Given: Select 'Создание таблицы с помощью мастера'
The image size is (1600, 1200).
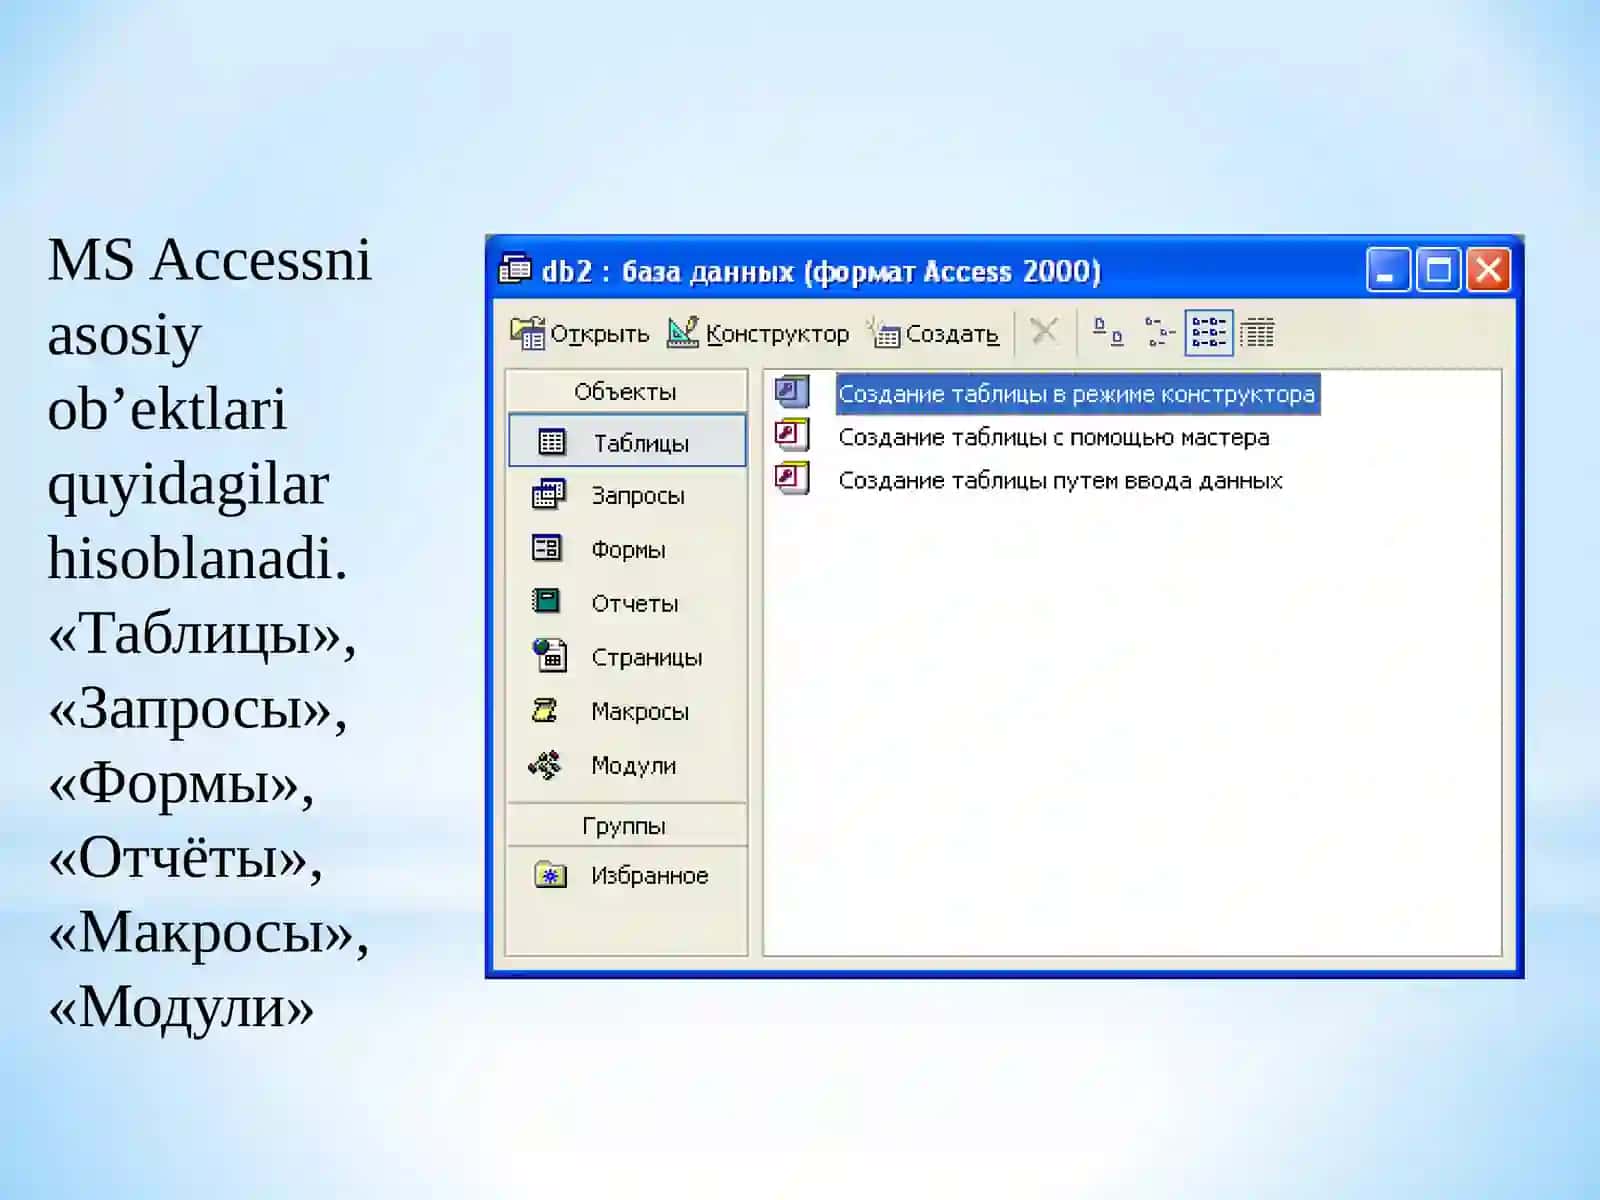Looking at the screenshot, I should tap(1054, 437).
